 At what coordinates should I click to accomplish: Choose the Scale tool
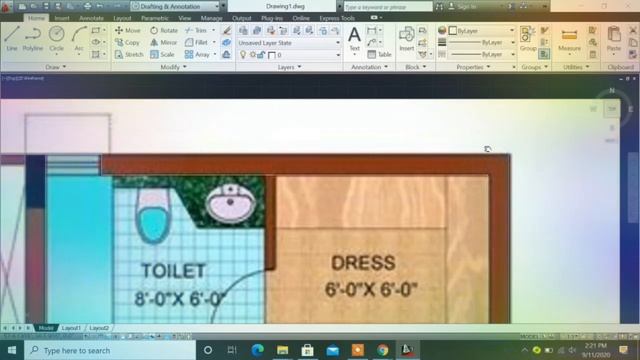pyautogui.click(x=162, y=54)
